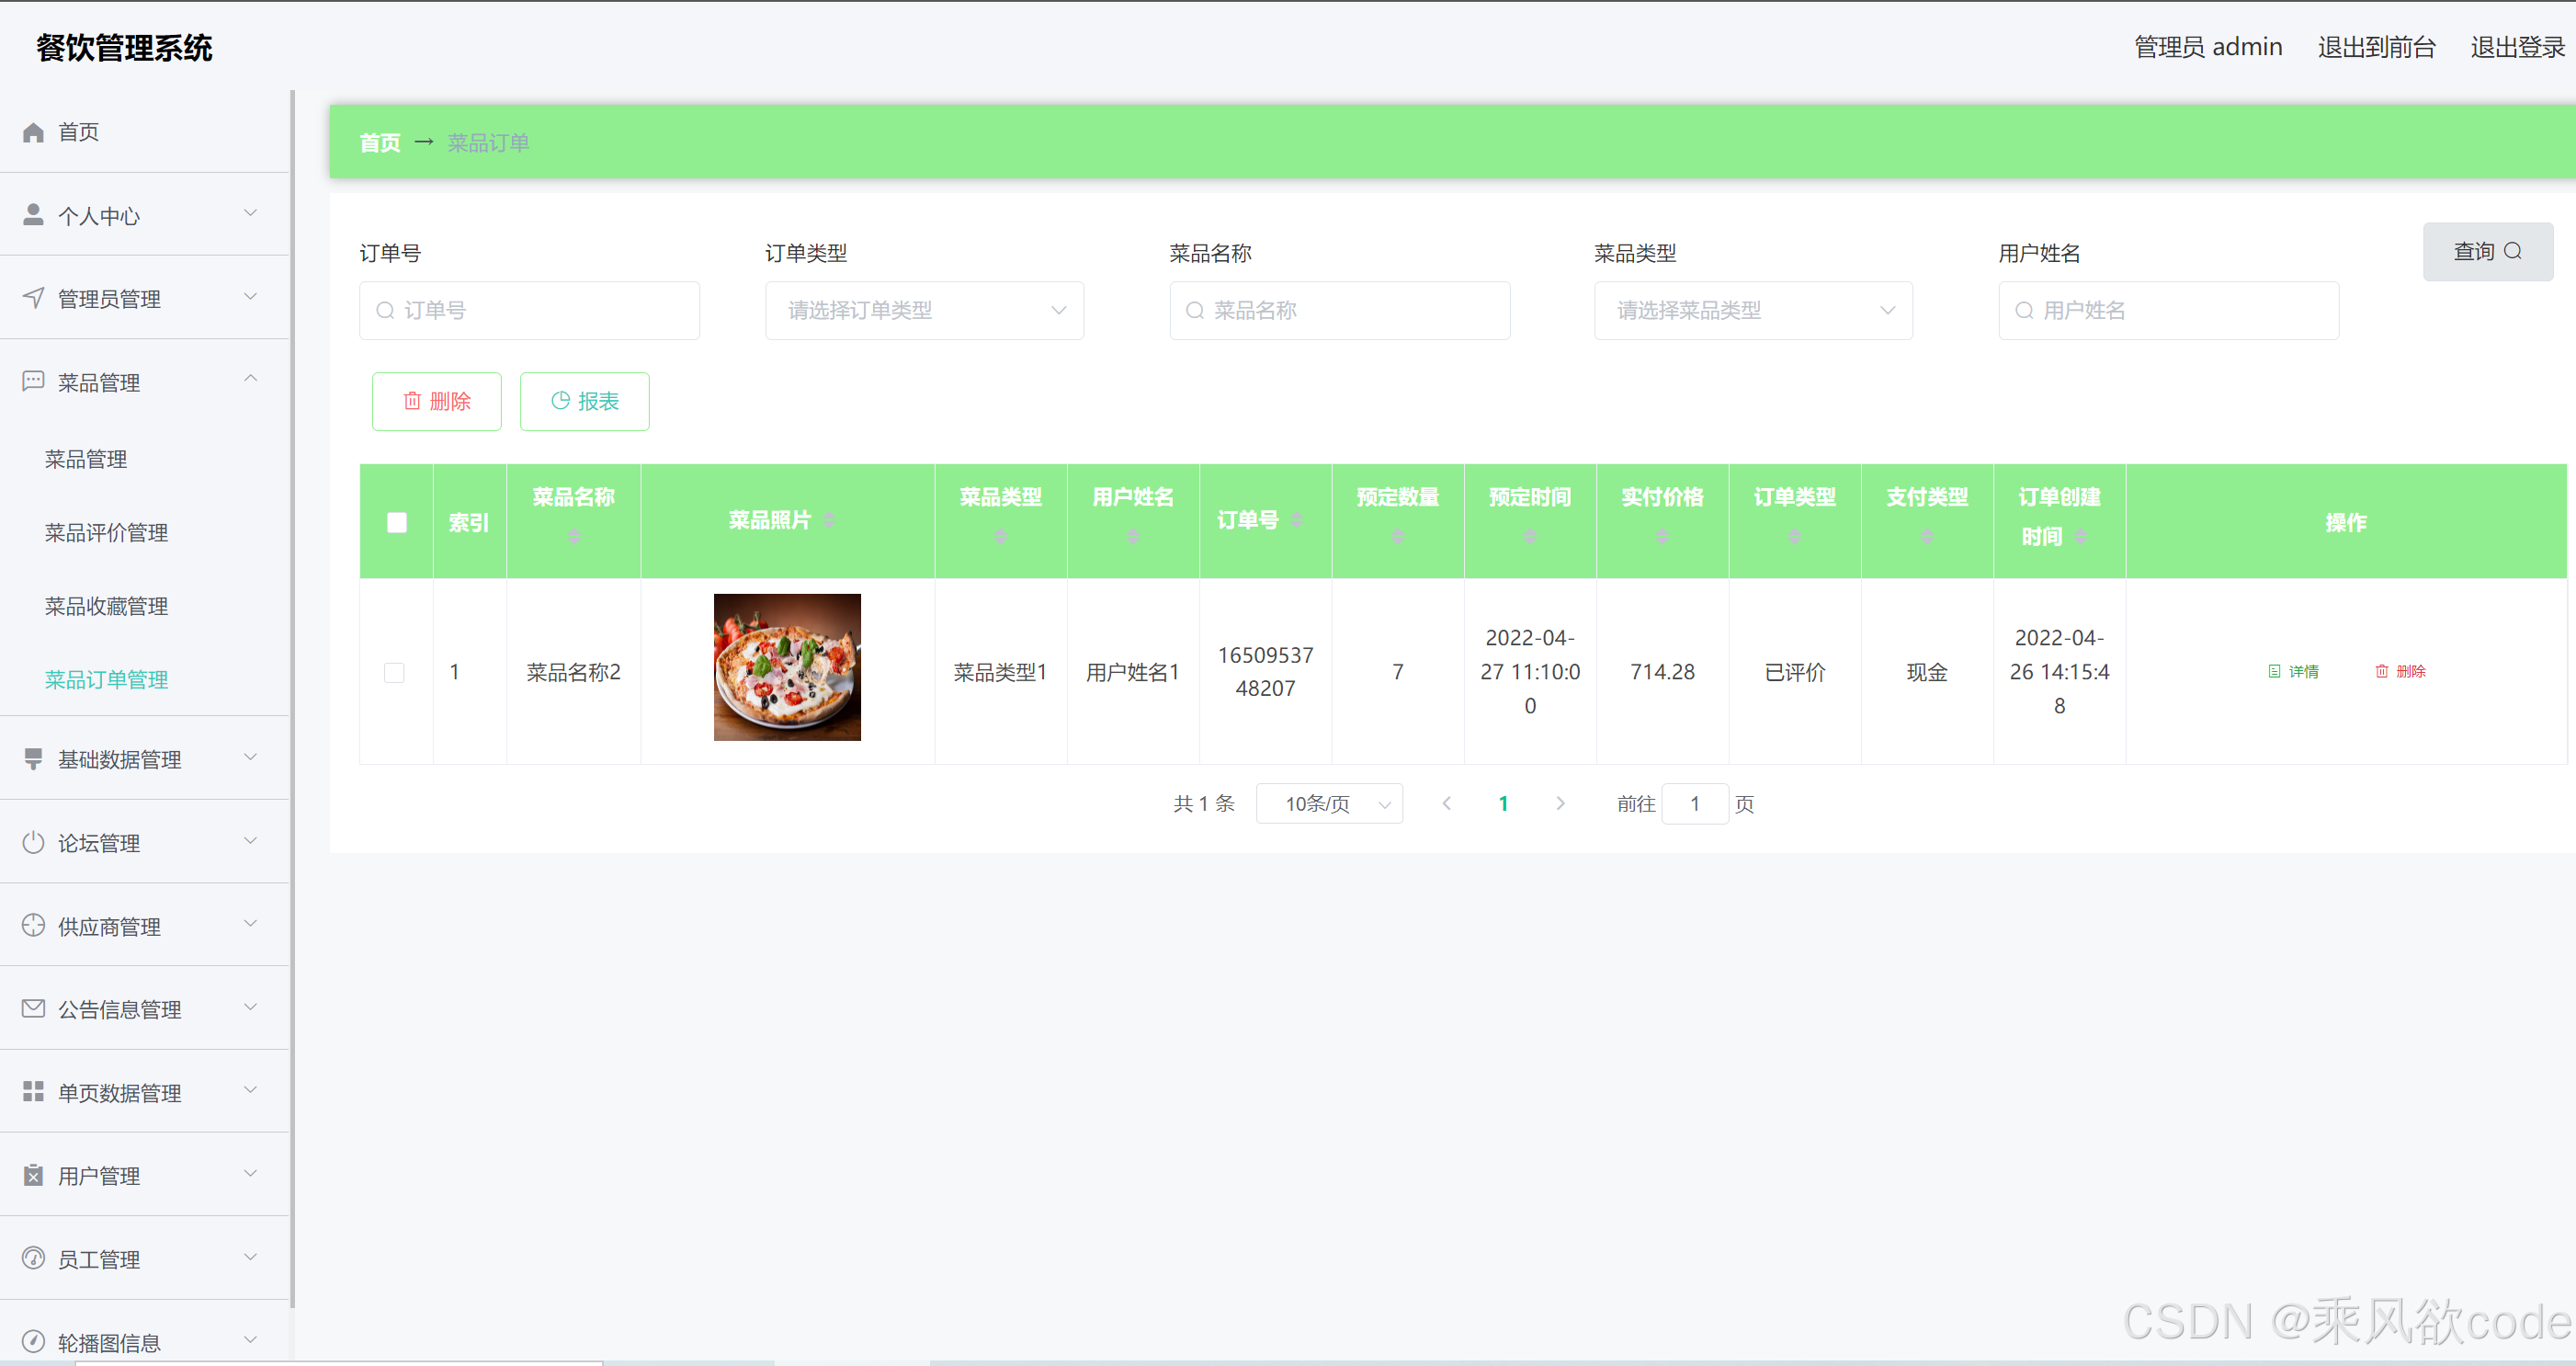The image size is (2576, 1366).
Task: Click the person icon for 个人中心
Action: pos(33,215)
